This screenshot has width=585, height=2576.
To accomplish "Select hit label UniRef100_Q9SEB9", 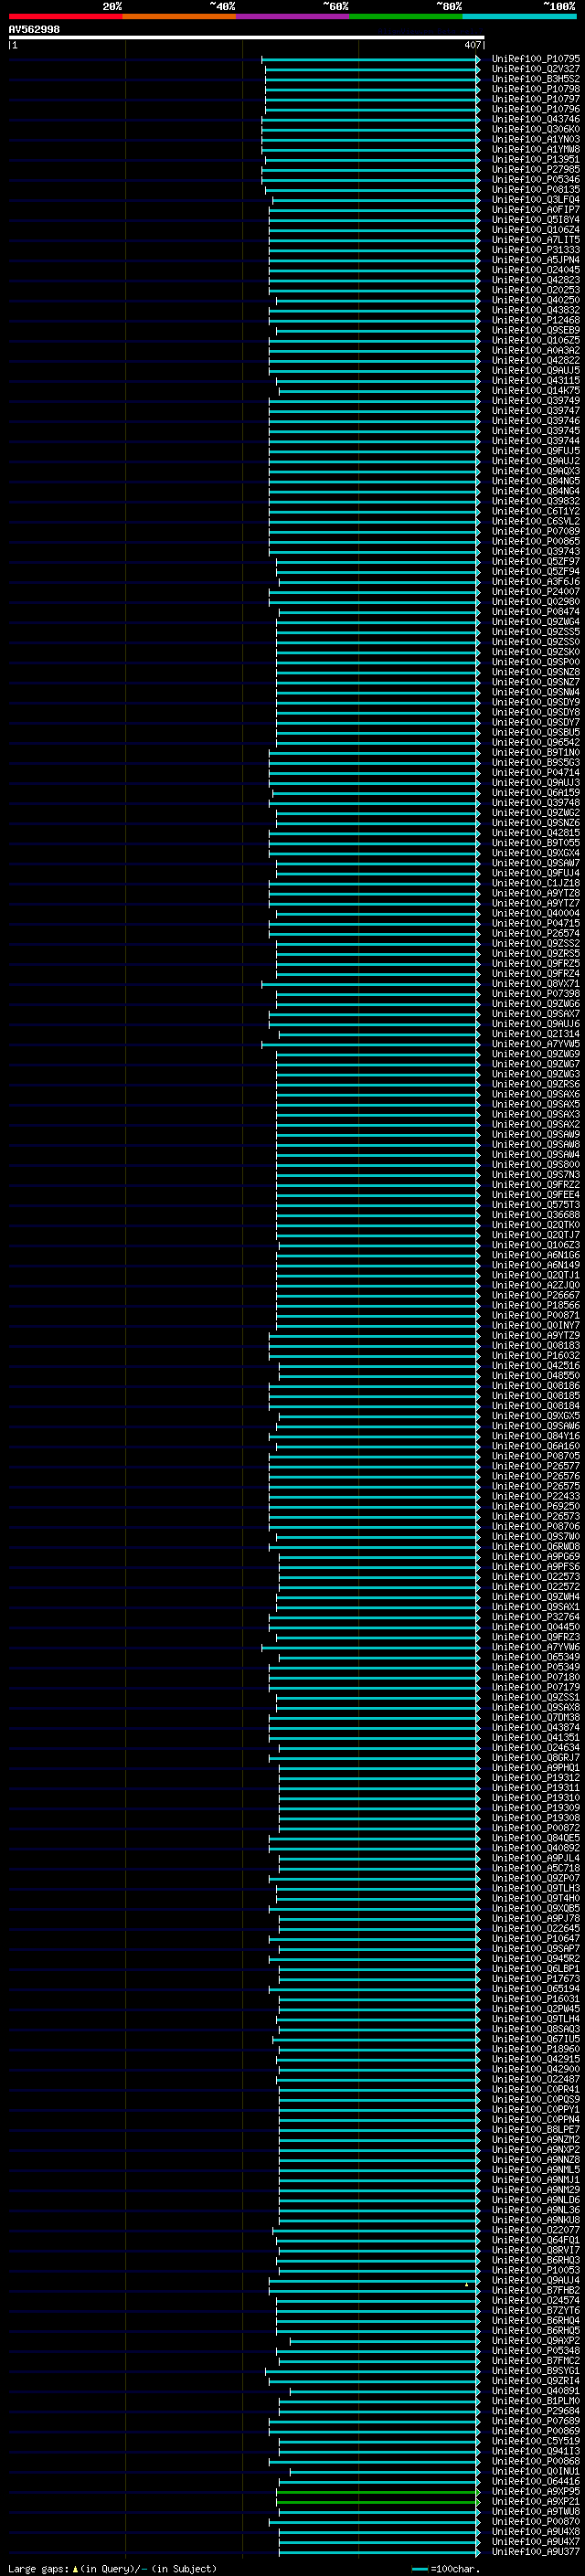I will point(536,330).
